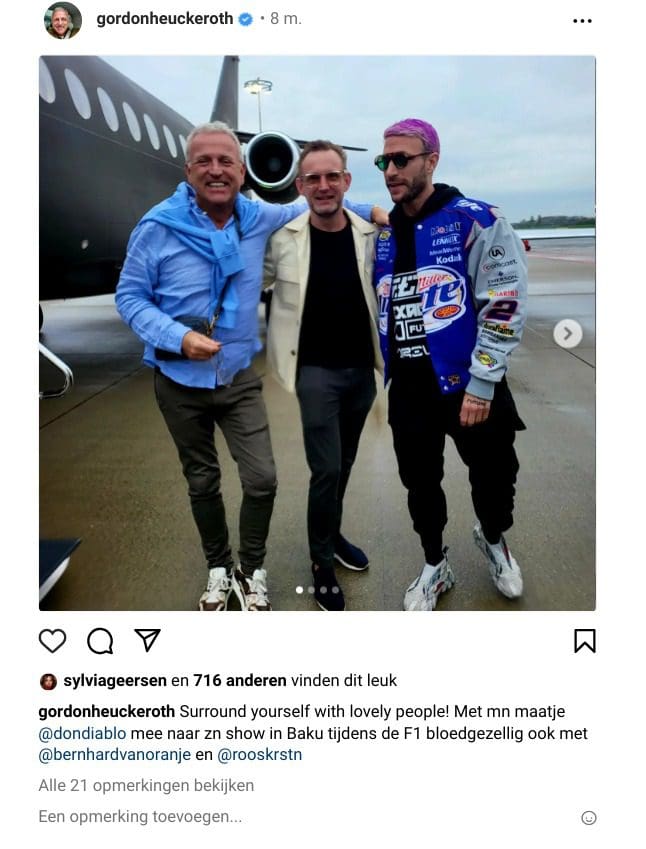The image size is (646, 849).
Task: Open the @dondiablo mention
Action: (82, 734)
